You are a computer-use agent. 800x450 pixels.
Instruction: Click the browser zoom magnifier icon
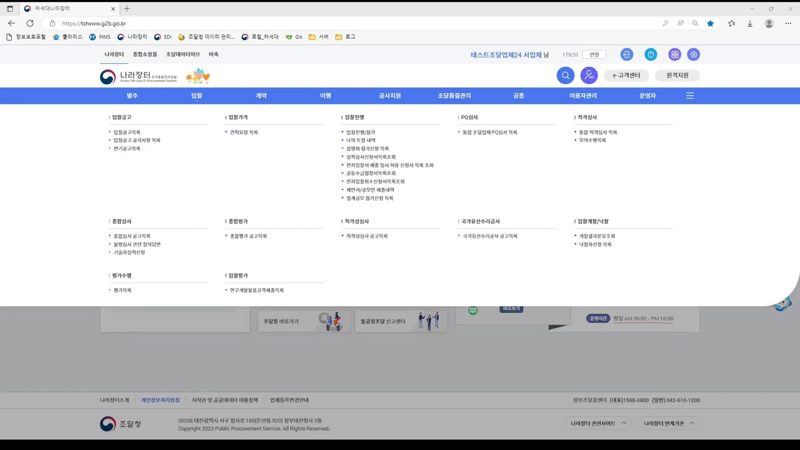(x=695, y=23)
